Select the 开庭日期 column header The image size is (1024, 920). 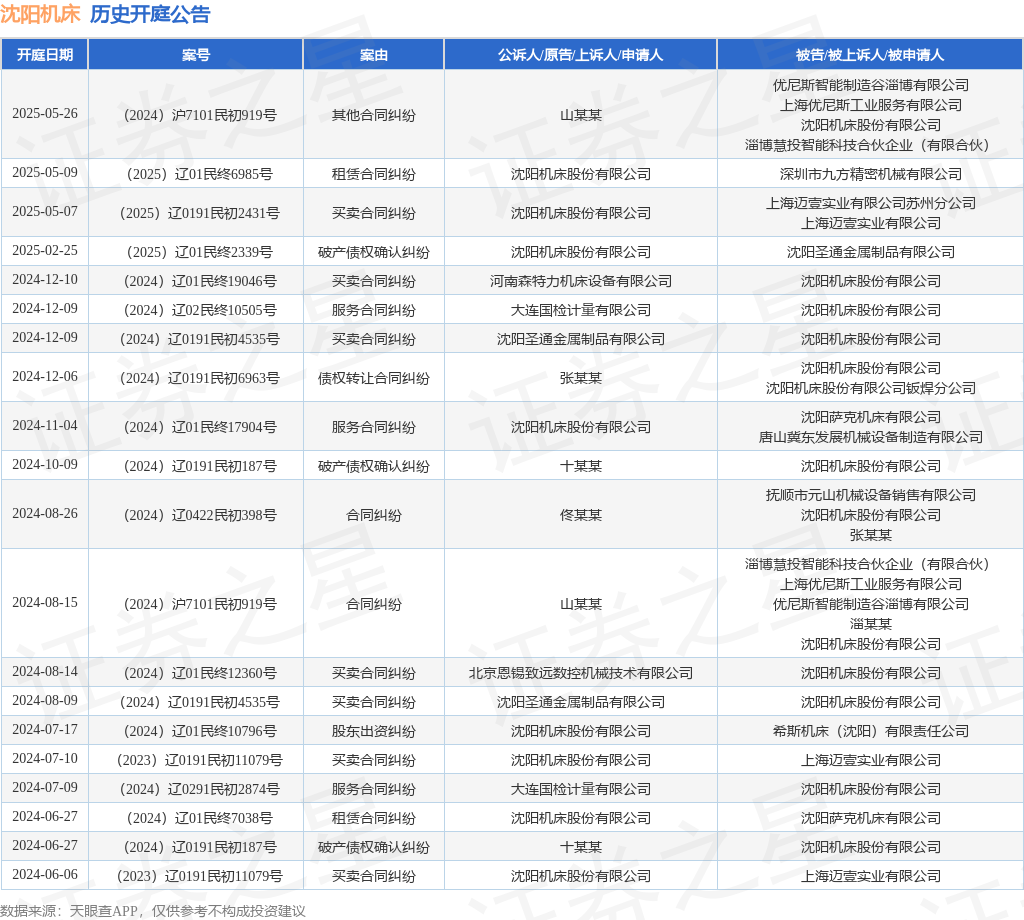[44, 55]
